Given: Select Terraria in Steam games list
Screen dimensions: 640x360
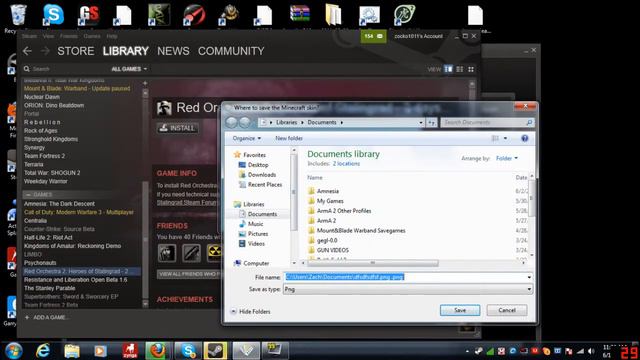Looking at the screenshot, I should coord(33,164).
